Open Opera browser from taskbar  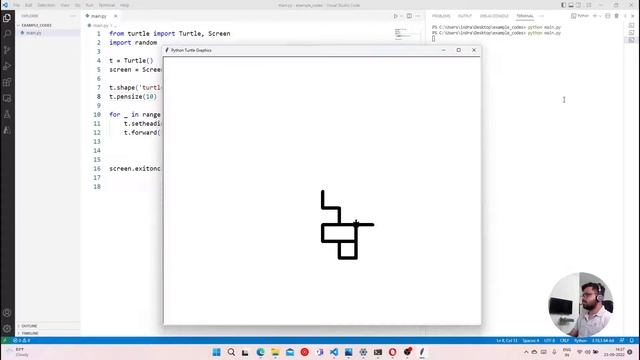click(x=392, y=352)
